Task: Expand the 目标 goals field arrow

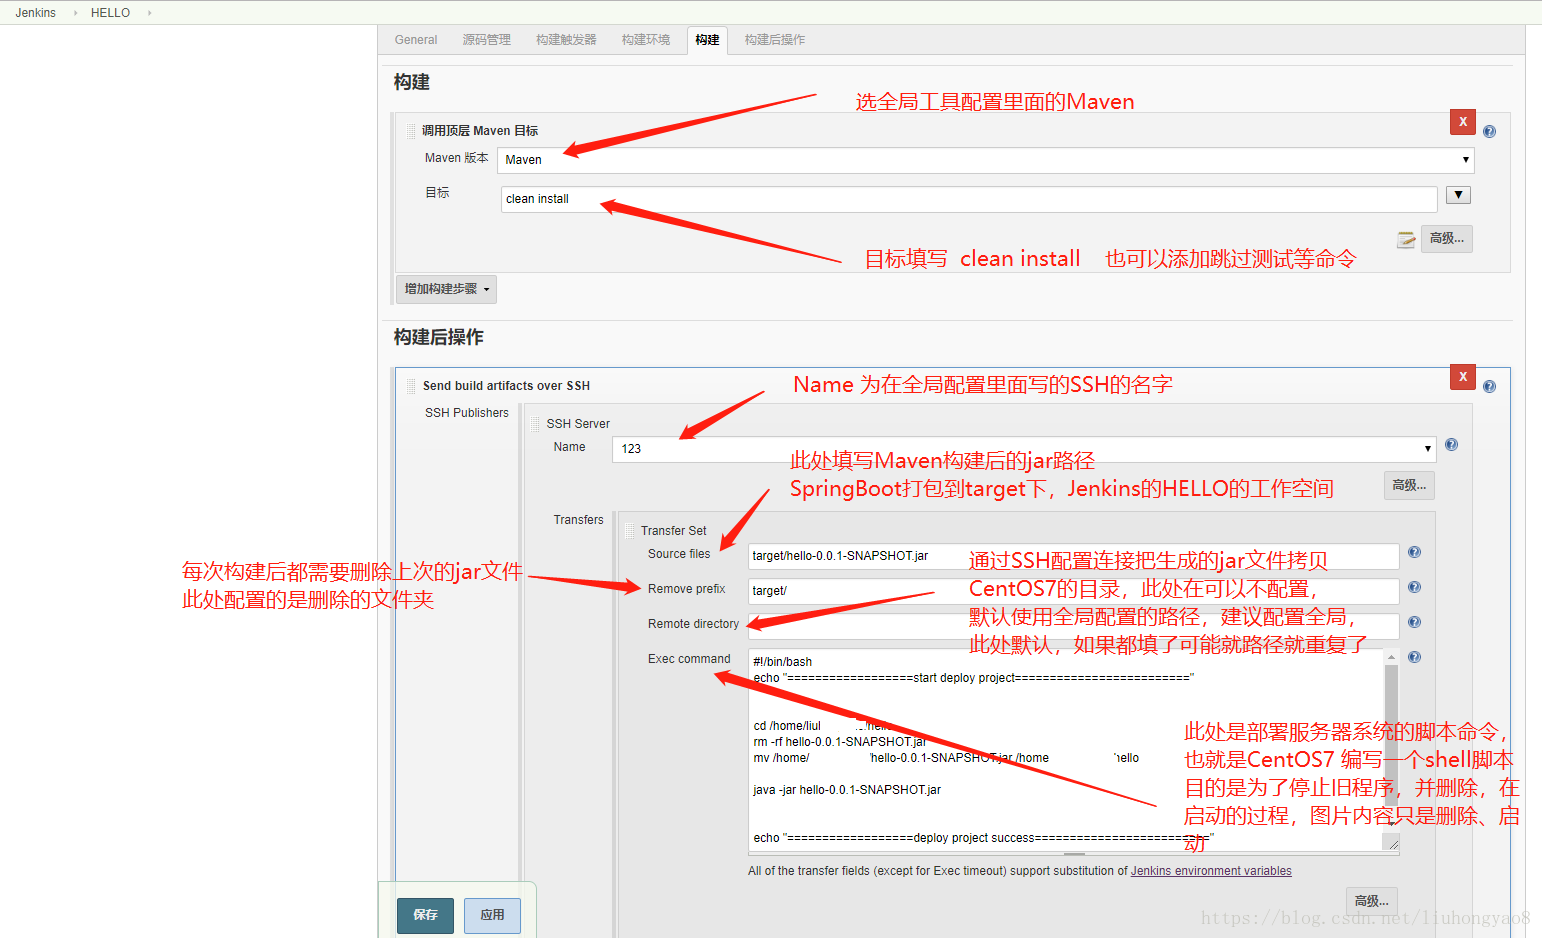Action: coord(1459,195)
